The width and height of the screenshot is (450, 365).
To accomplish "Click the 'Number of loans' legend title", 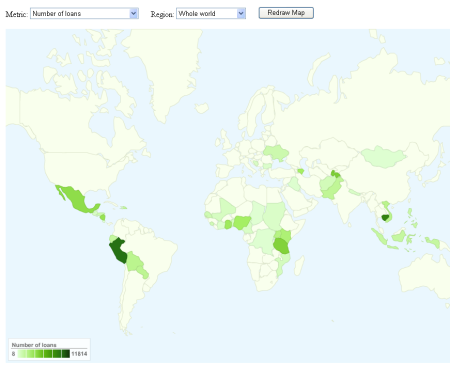I will coord(34,345).
